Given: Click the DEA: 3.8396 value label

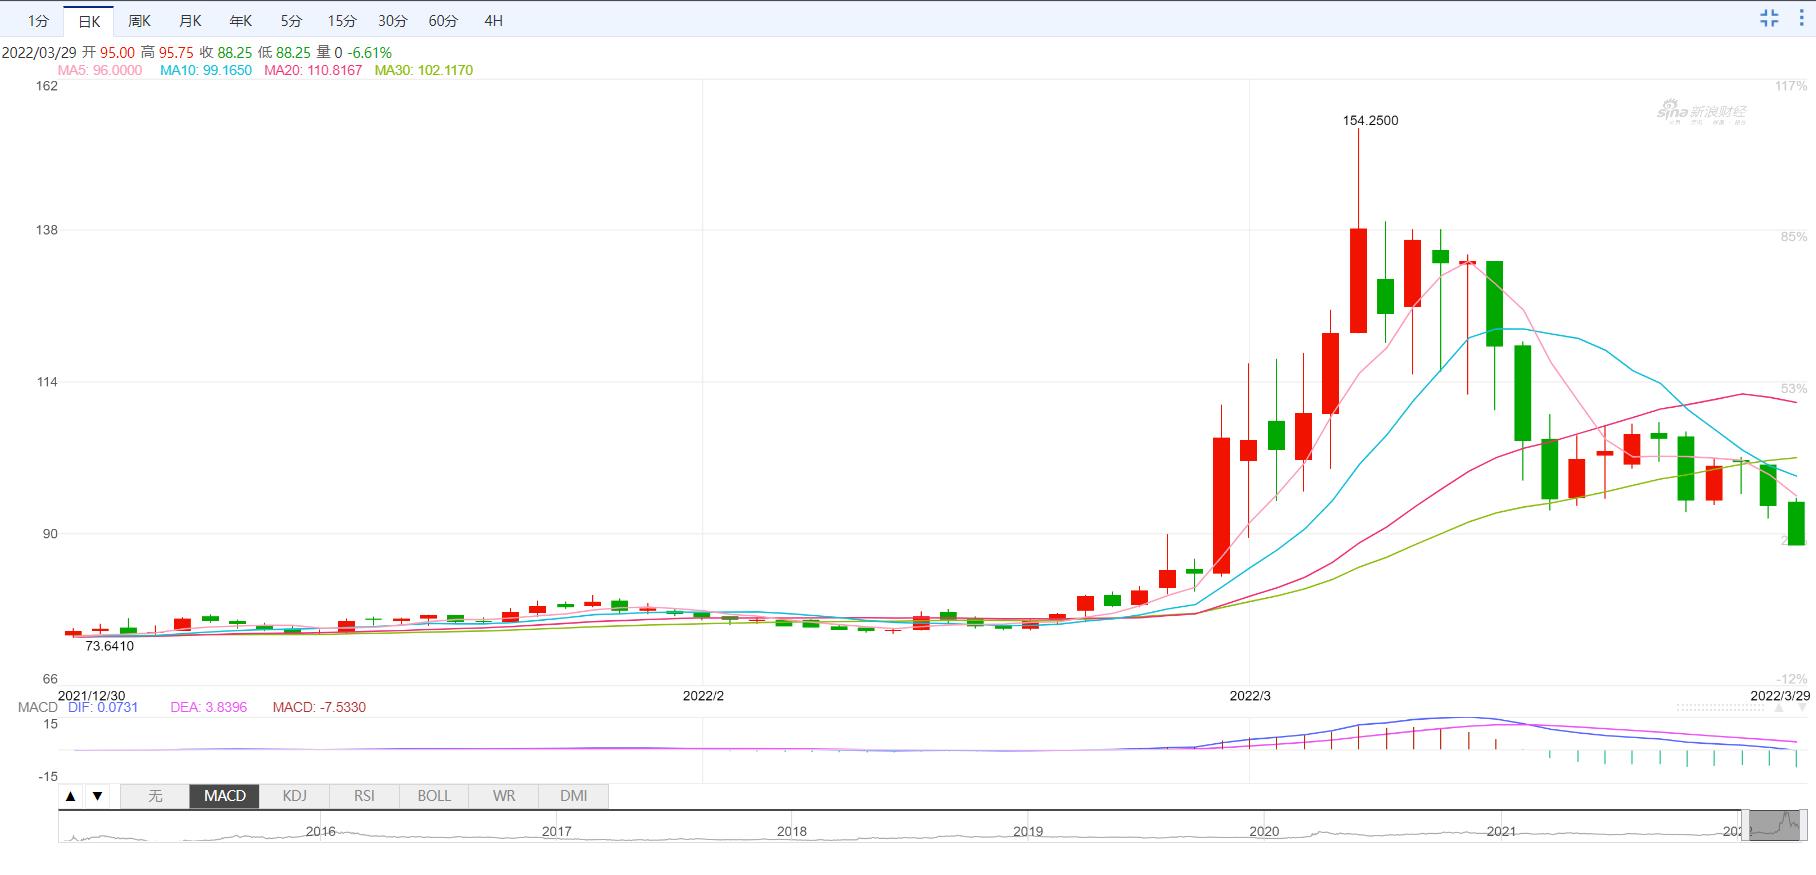Looking at the screenshot, I should click(209, 707).
